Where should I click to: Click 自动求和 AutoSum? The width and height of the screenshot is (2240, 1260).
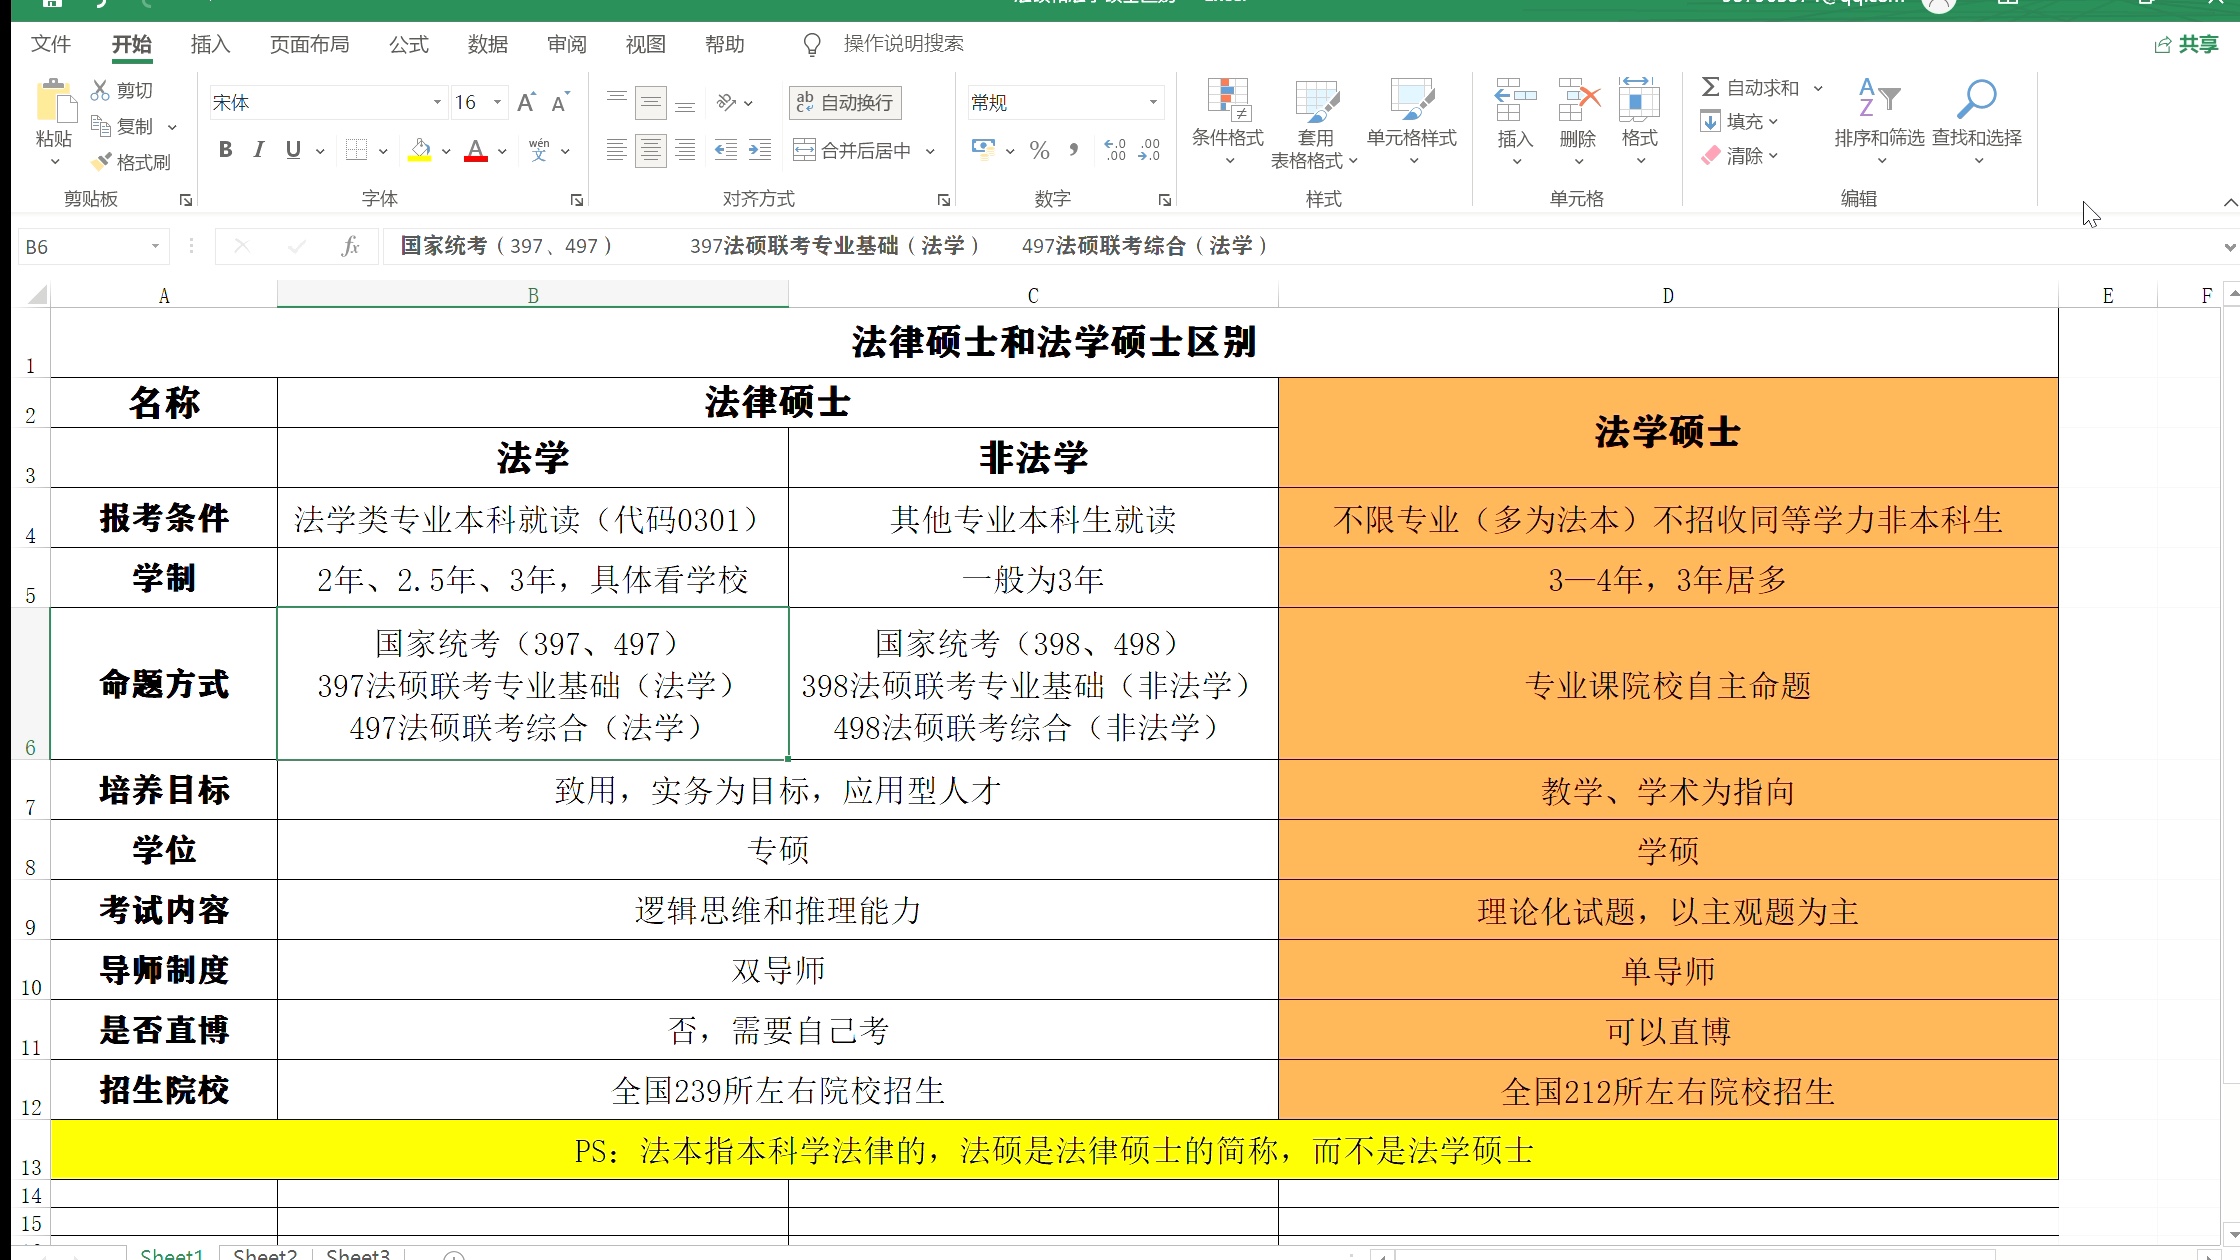coord(1750,88)
